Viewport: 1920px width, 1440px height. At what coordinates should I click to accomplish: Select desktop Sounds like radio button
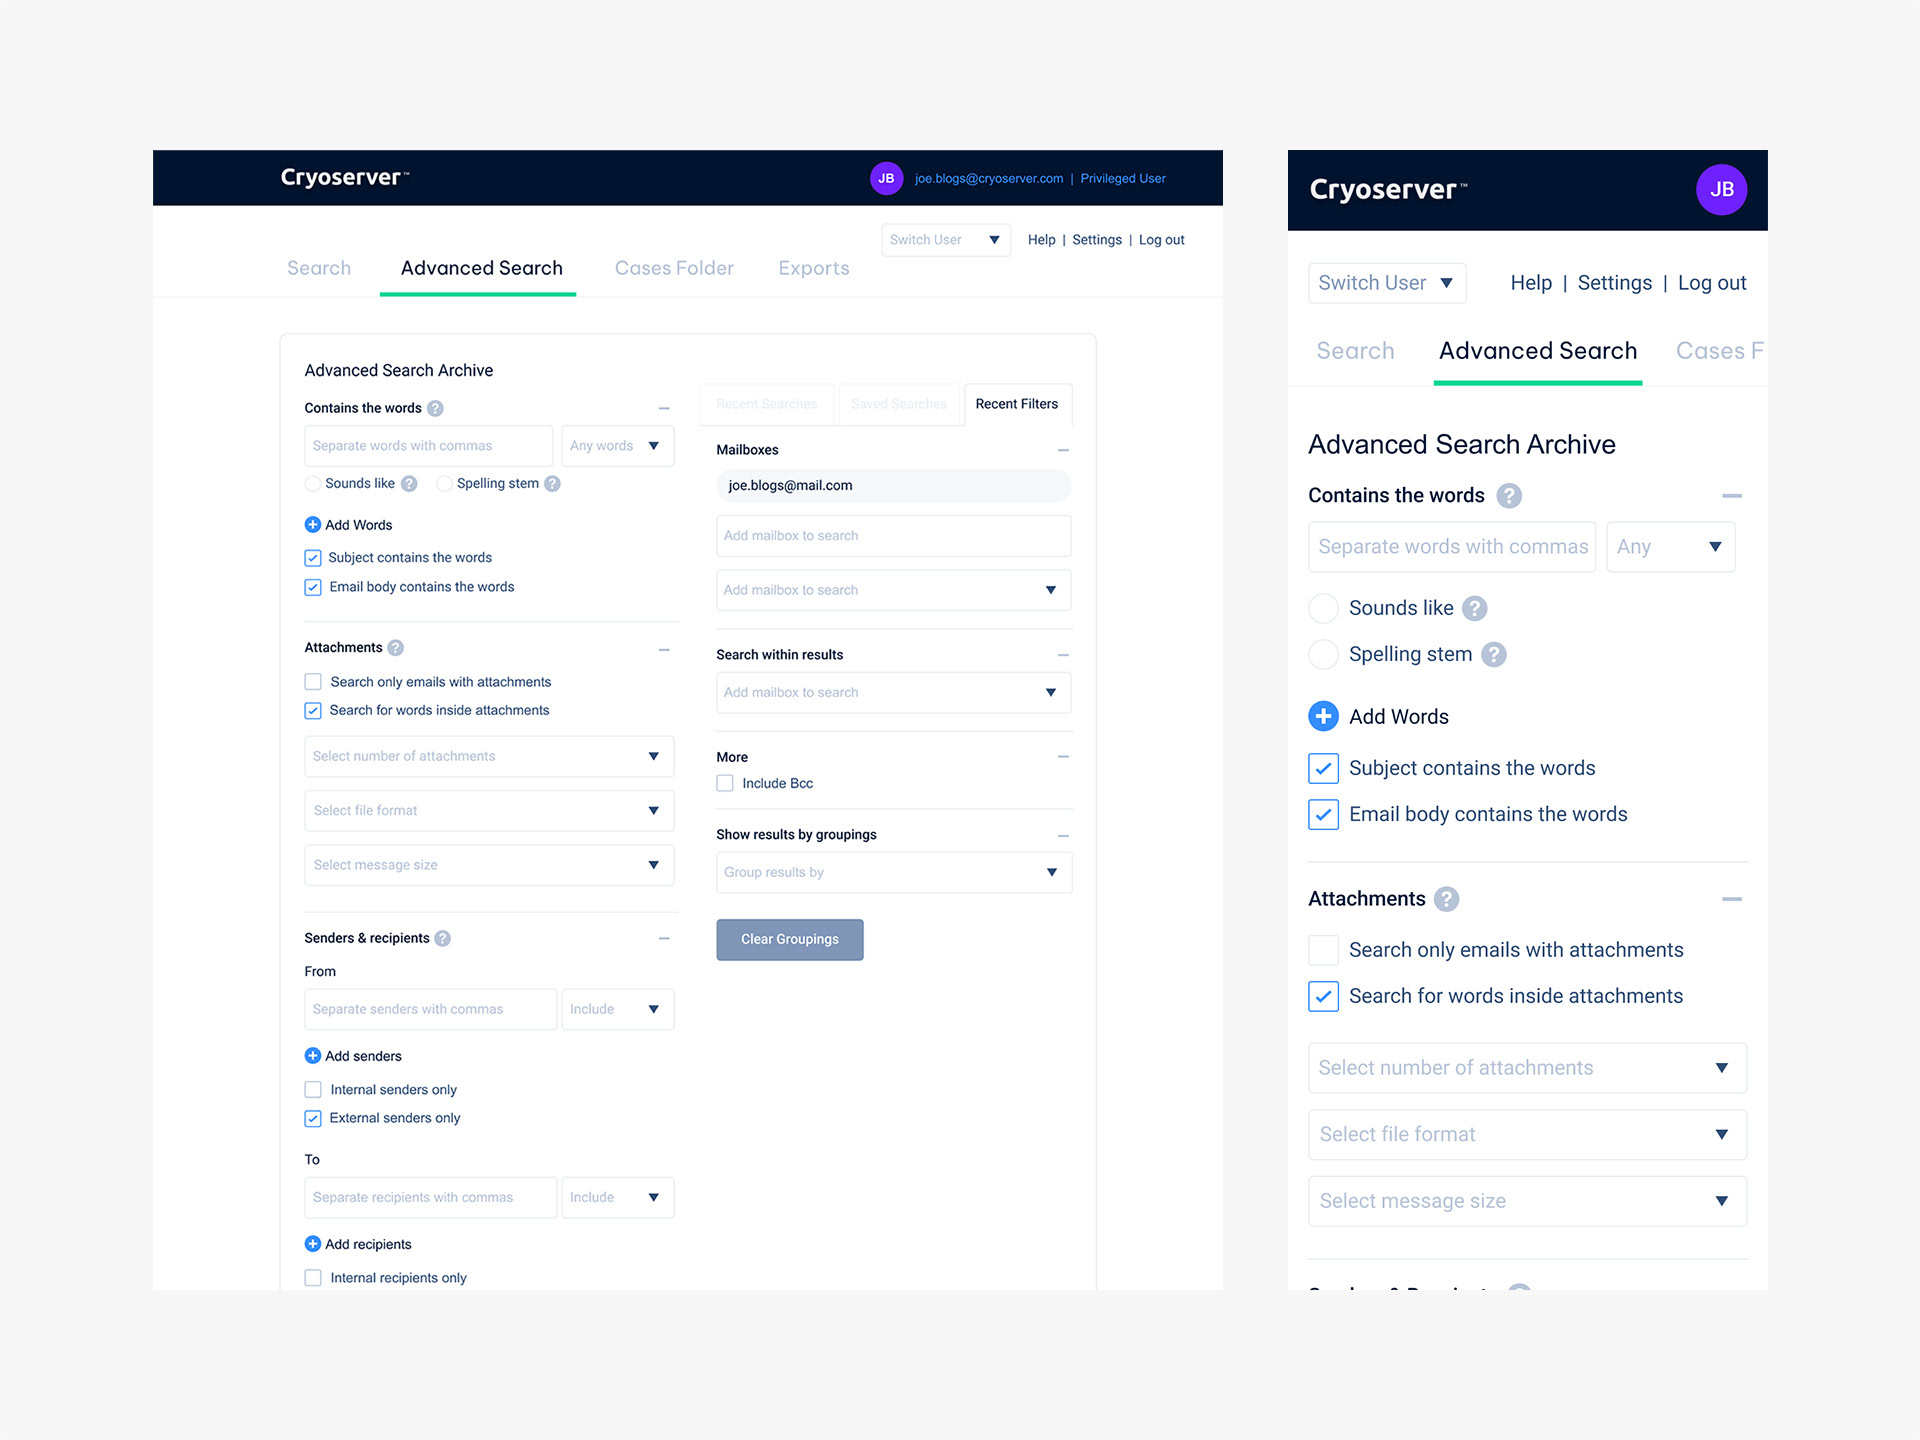point(313,484)
